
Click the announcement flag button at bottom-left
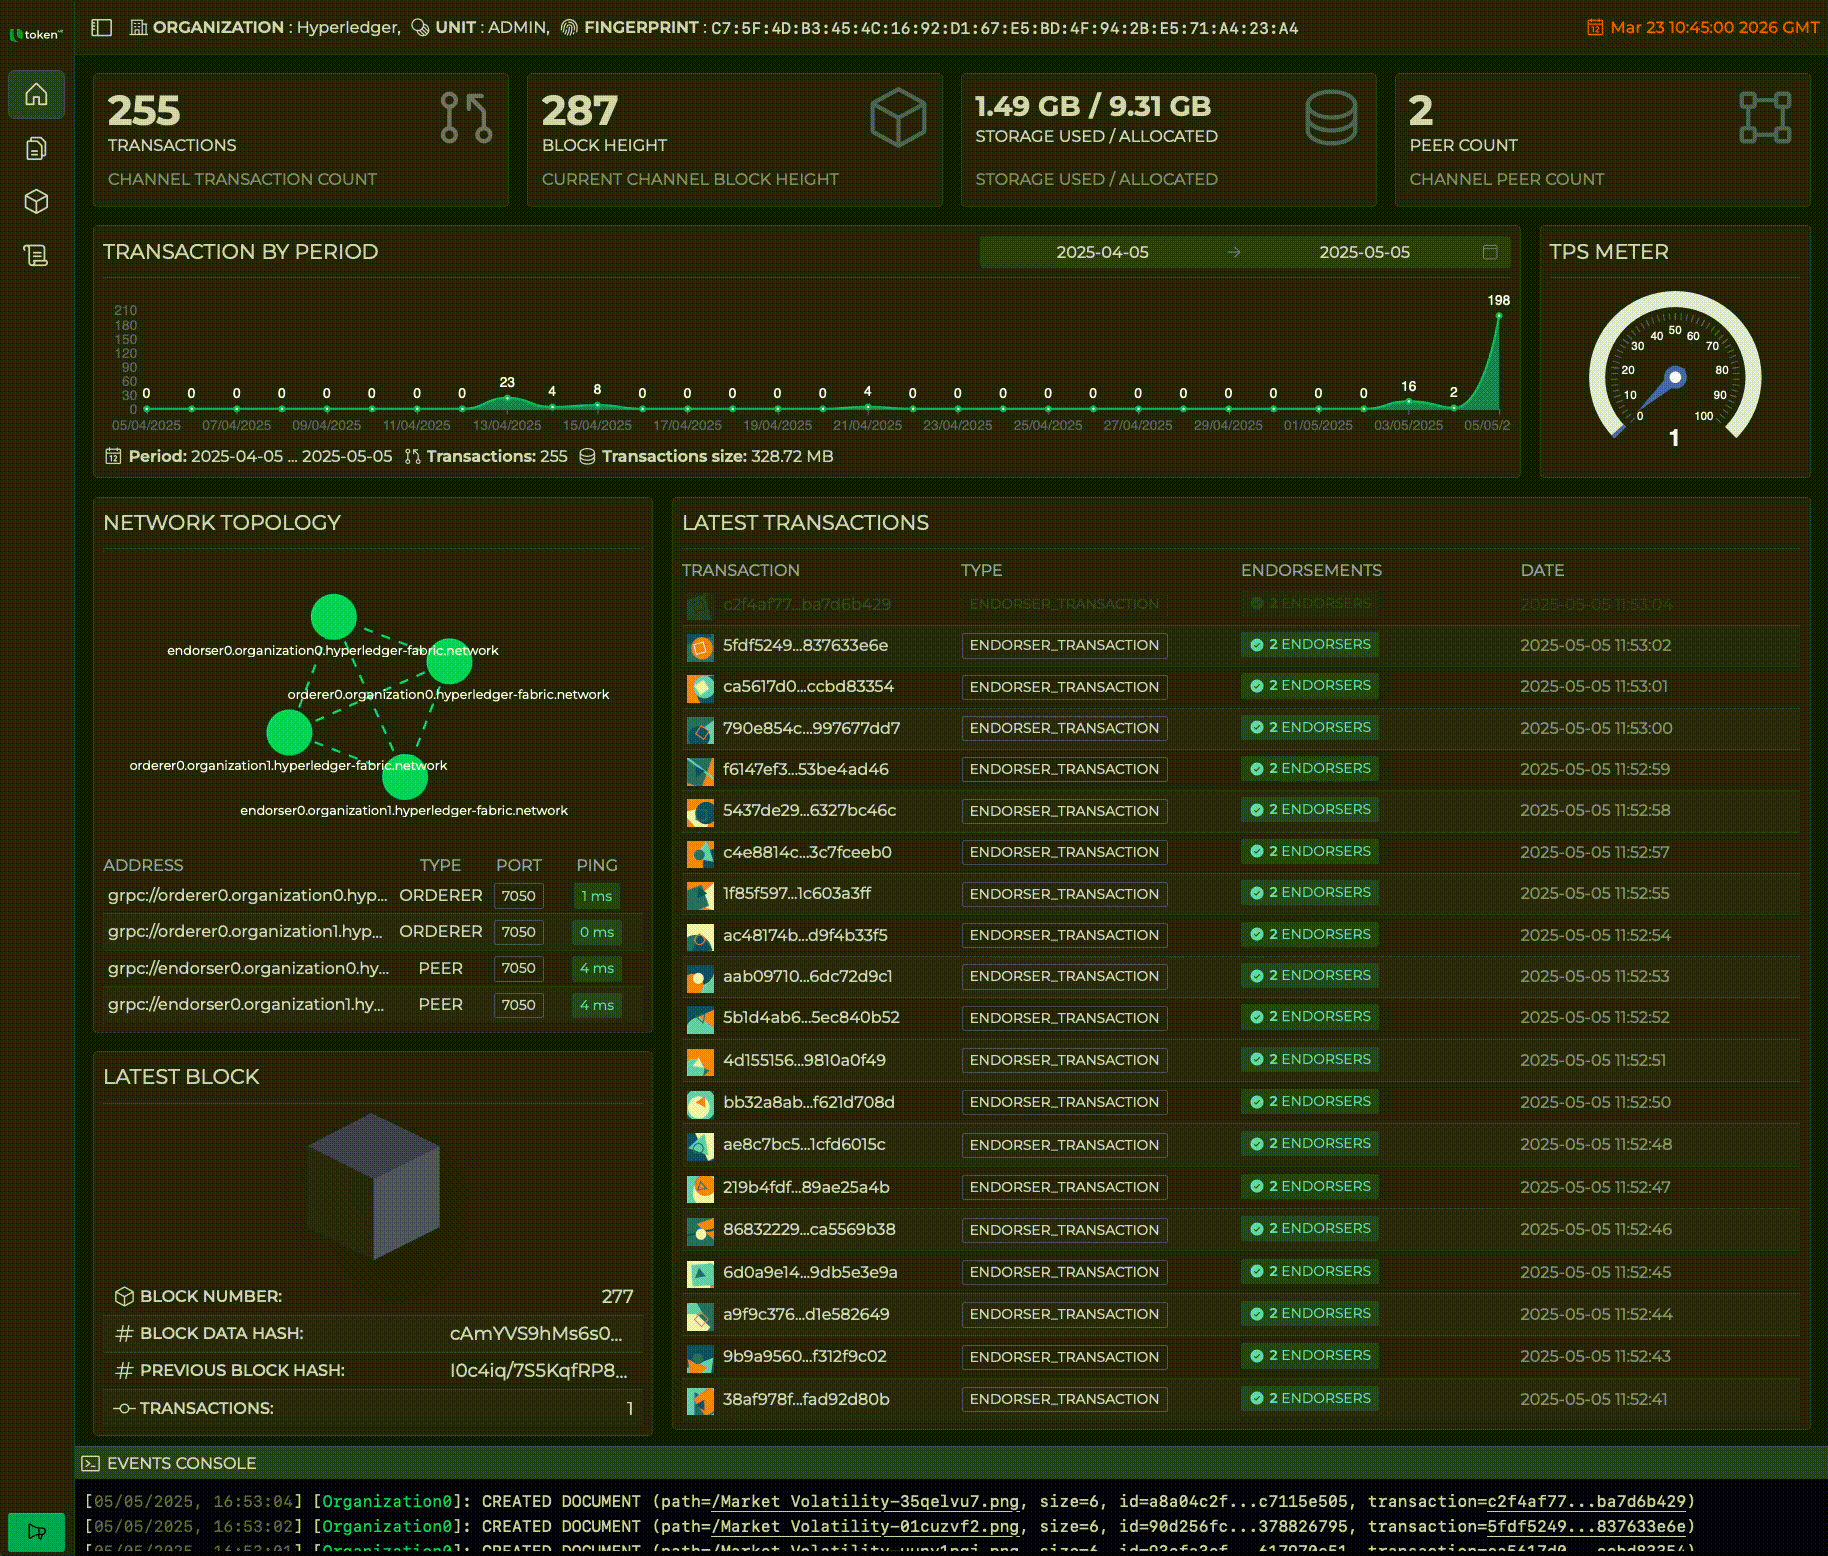coord(36,1531)
